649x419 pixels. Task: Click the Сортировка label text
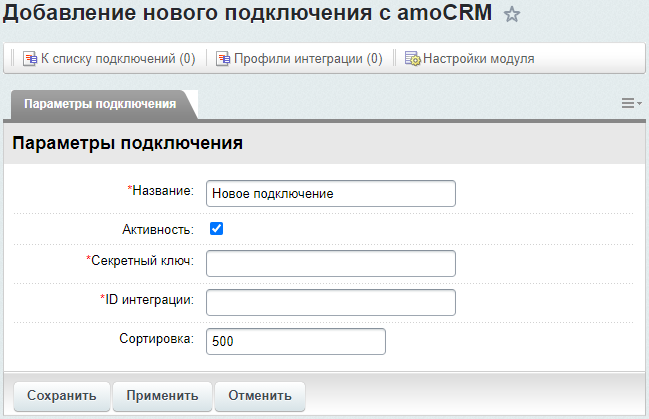click(x=156, y=339)
